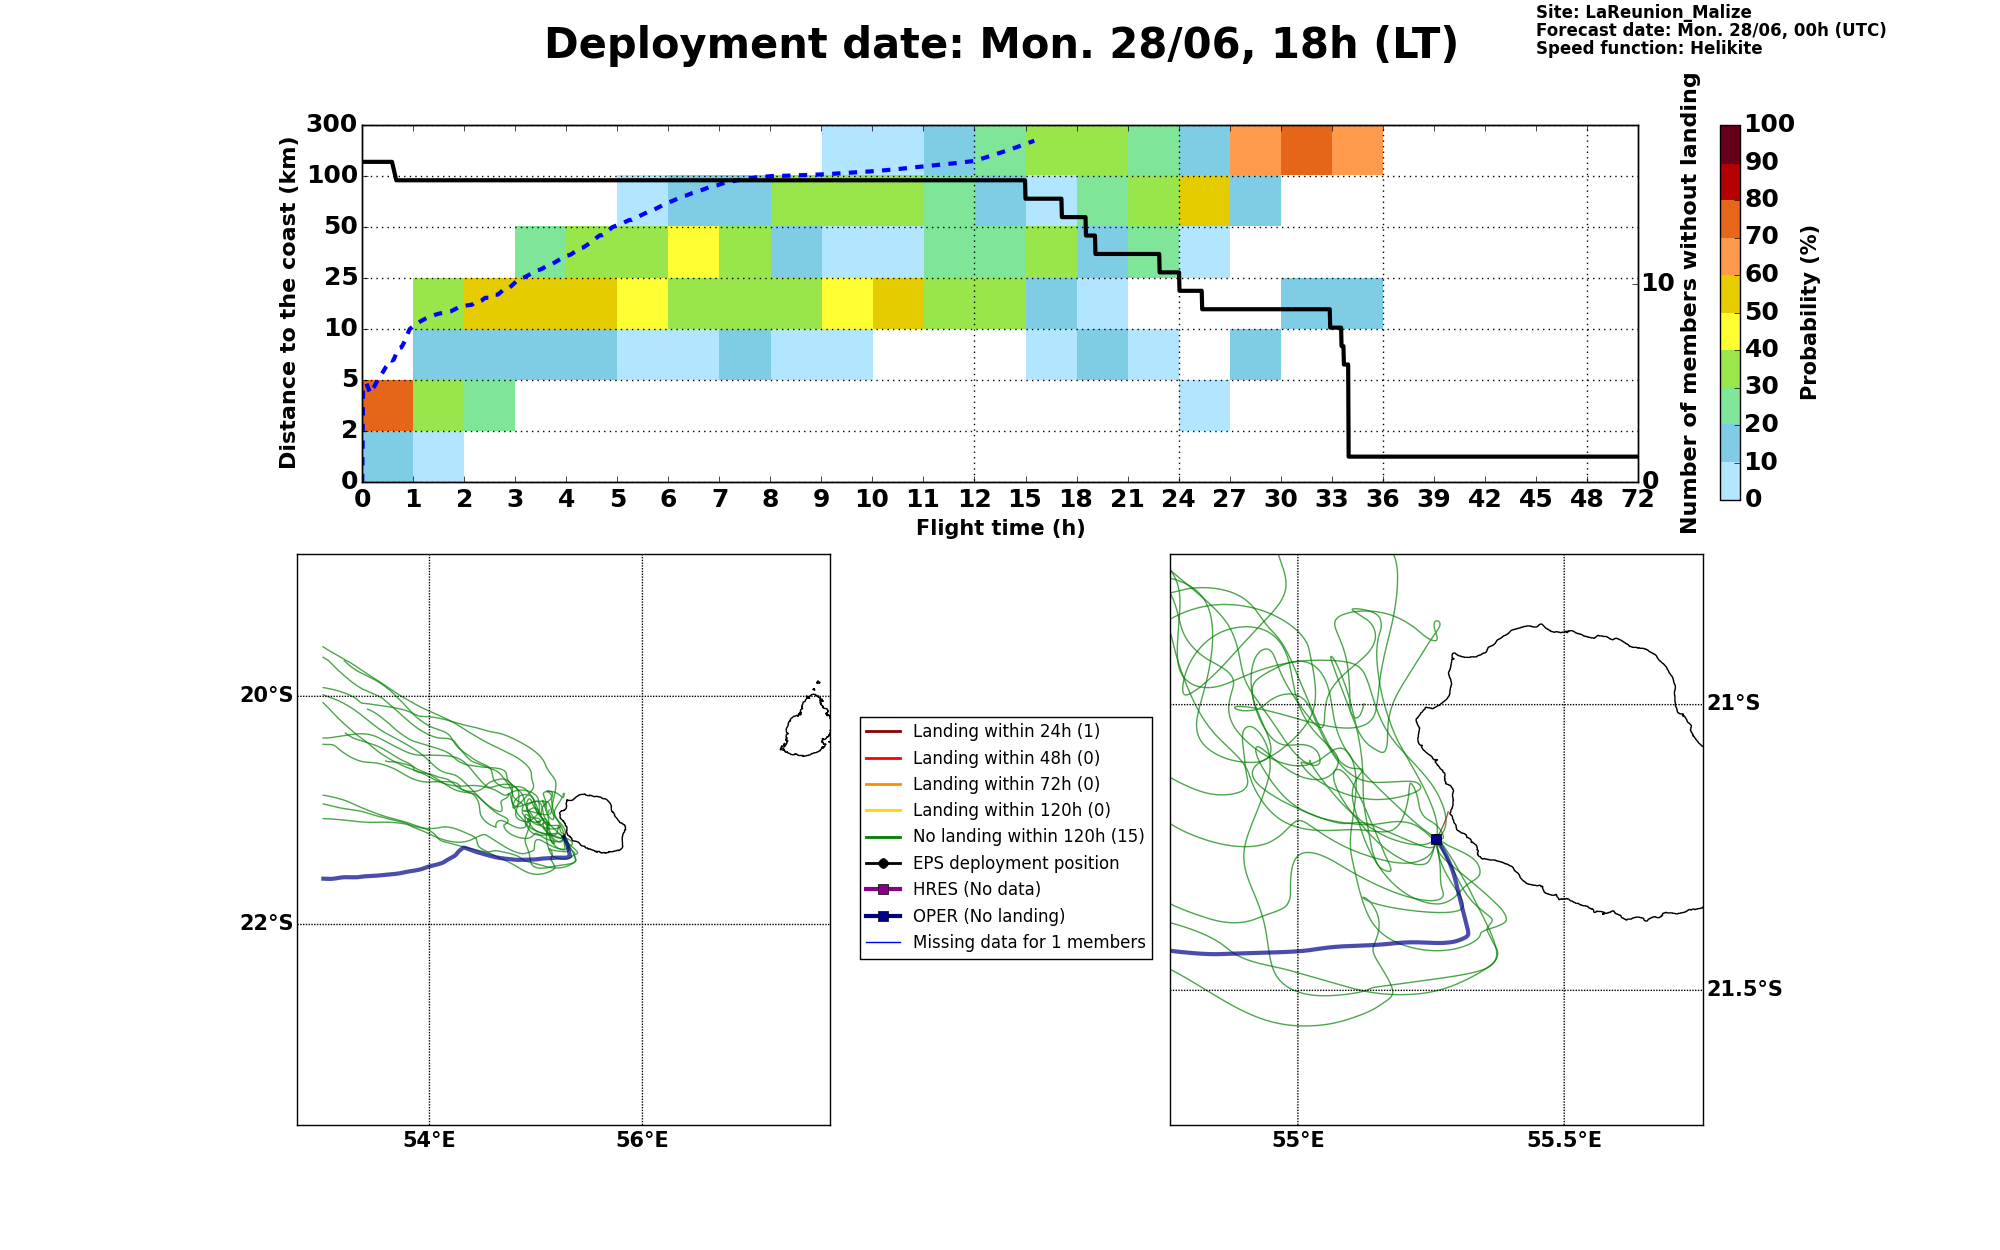Screen dimensions: 2000x1250
Task: Click the '56°E' longitude label on left map
Action: click(x=642, y=1141)
